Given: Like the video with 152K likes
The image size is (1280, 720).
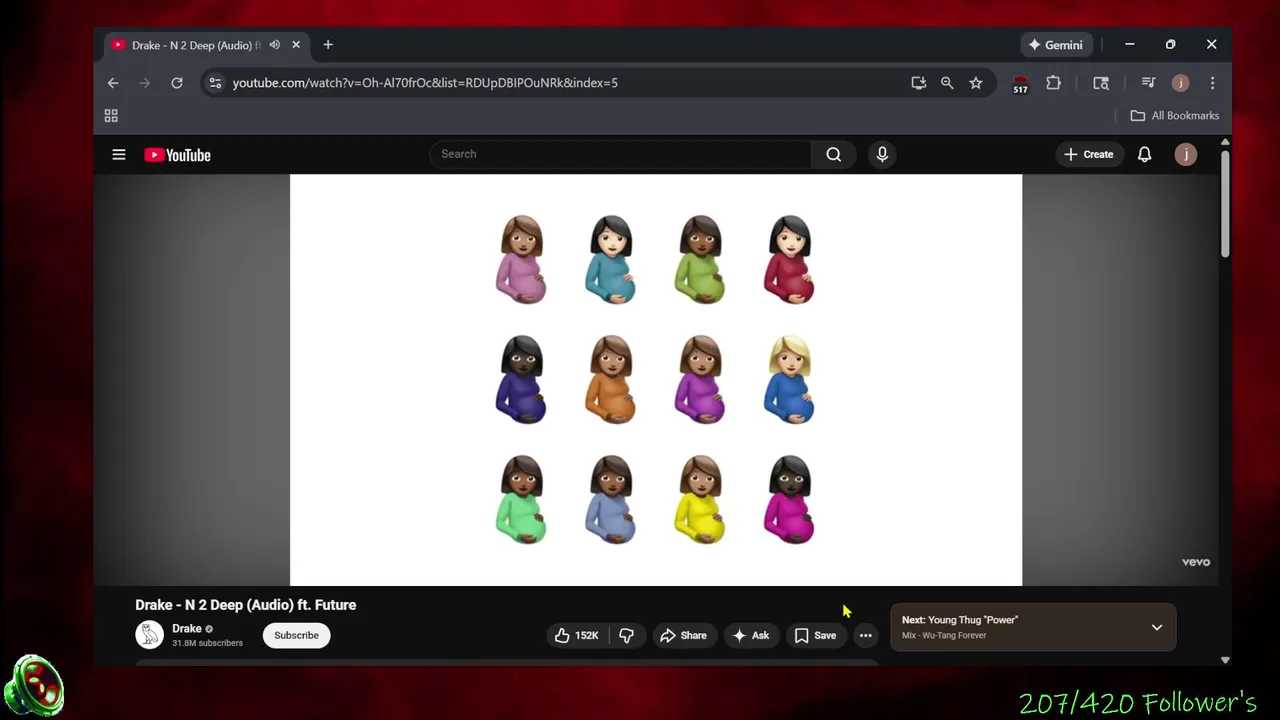Looking at the screenshot, I should [577, 635].
